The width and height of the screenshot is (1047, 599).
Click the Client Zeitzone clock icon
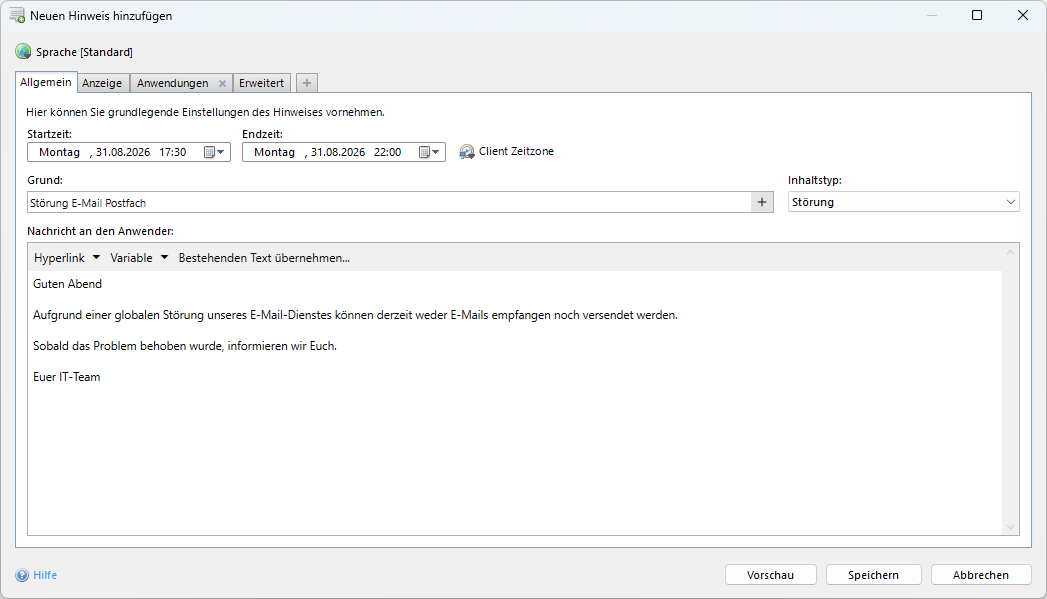point(467,152)
